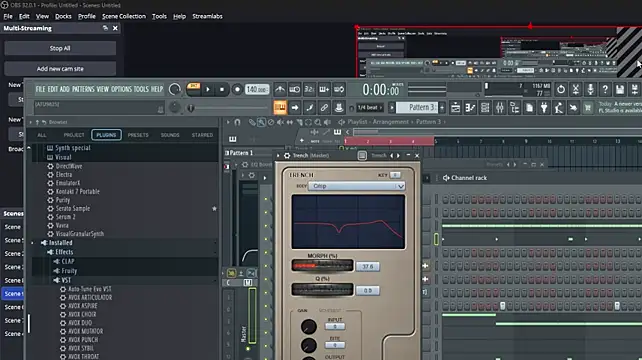This screenshot has height=360, width=642.
Task: Click the play button in FL Studio transport
Action: (208, 89)
